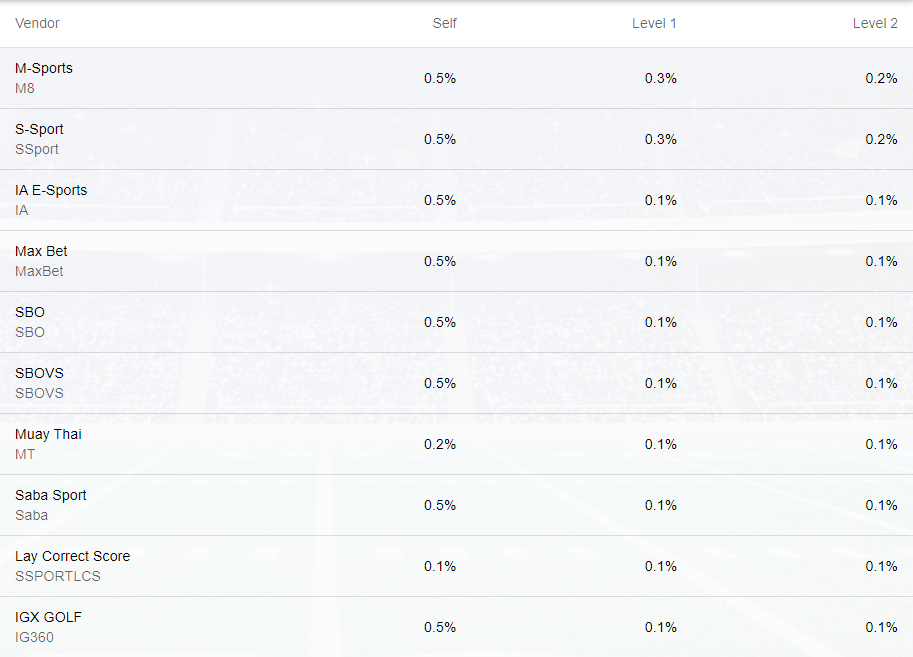
Task: Click the IA E-Sports vendor entry
Action: point(51,190)
